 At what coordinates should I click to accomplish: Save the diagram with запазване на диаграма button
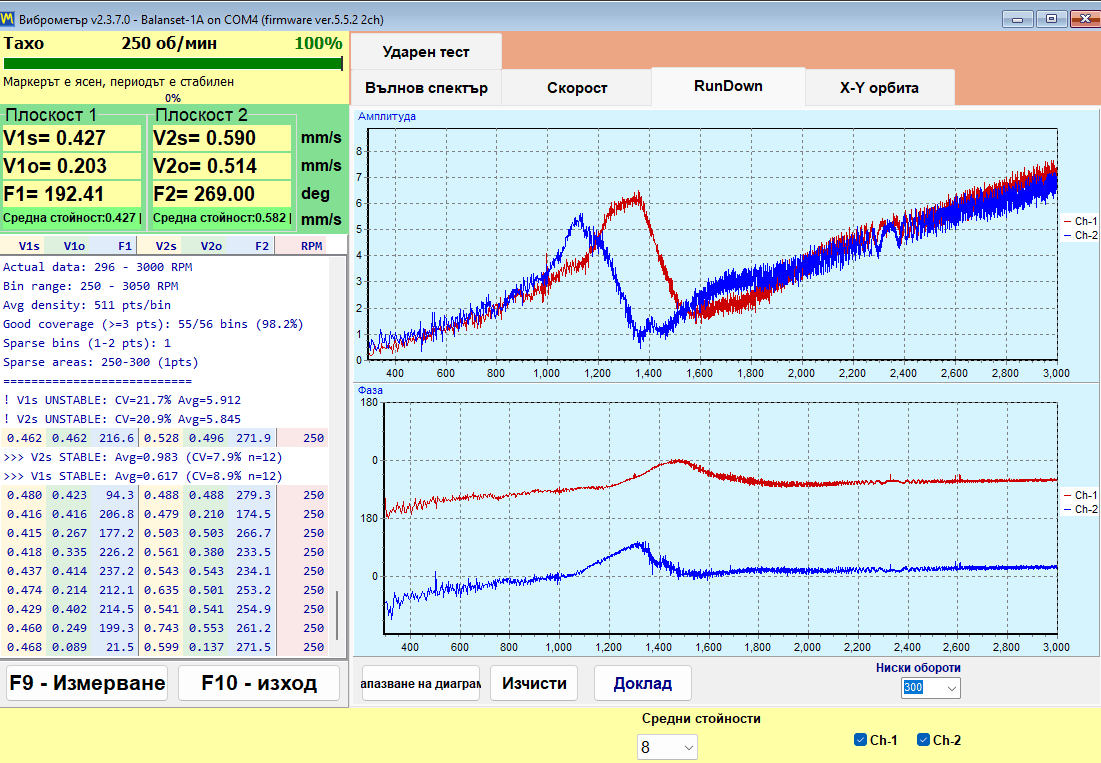click(421, 683)
